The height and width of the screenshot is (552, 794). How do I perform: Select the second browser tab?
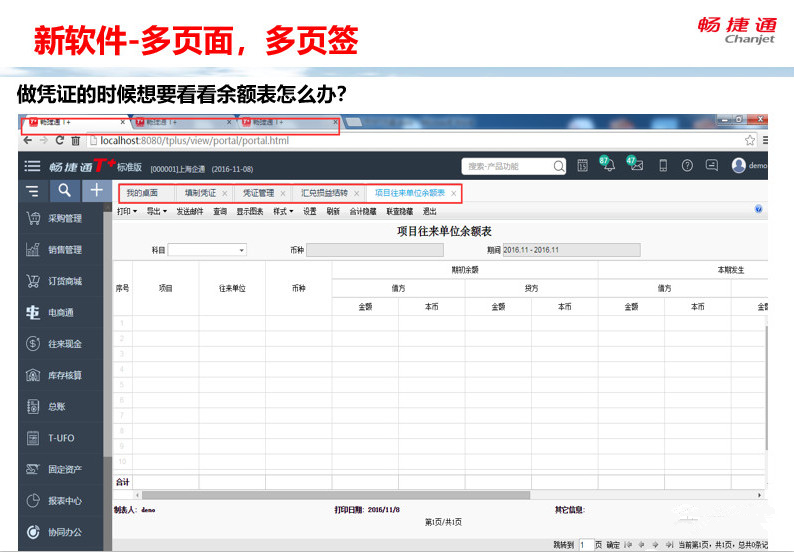(183, 122)
